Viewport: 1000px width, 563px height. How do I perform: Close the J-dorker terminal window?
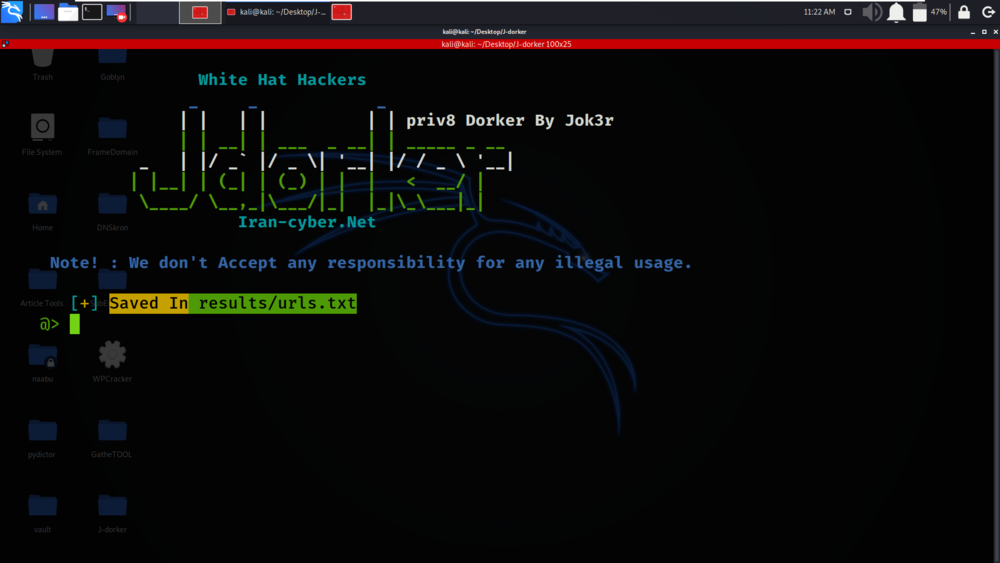[996, 32]
